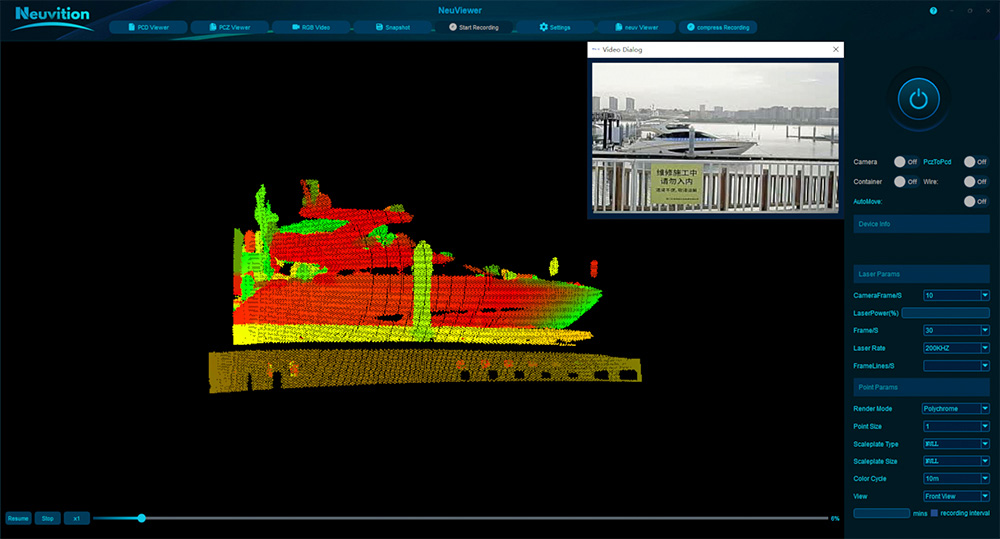Open Settings with the gear icon
The width and height of the screenshot is (1000, 539).
pos(543,27)
